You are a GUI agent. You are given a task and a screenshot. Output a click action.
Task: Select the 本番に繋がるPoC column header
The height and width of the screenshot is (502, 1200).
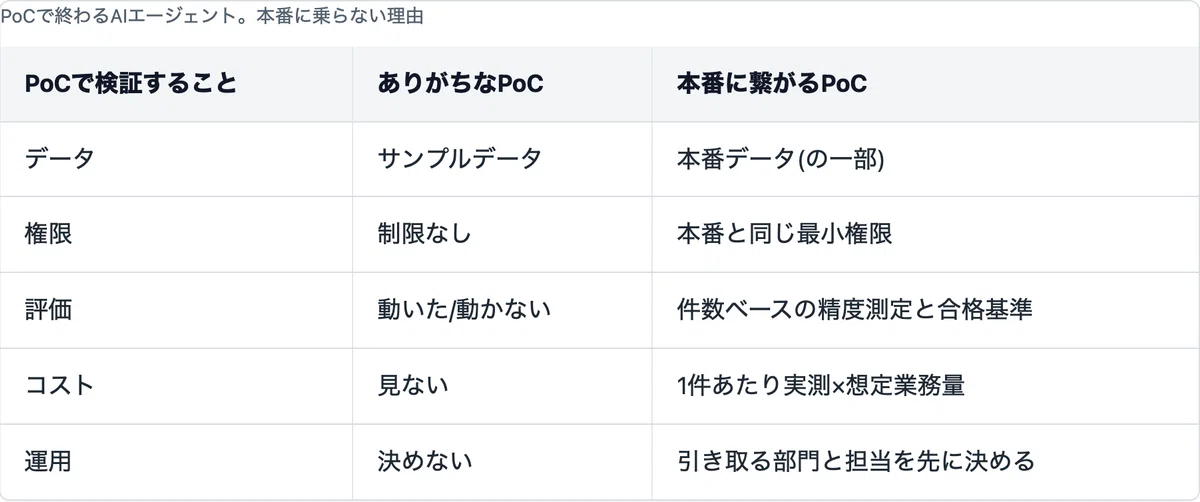coord(771,84)
